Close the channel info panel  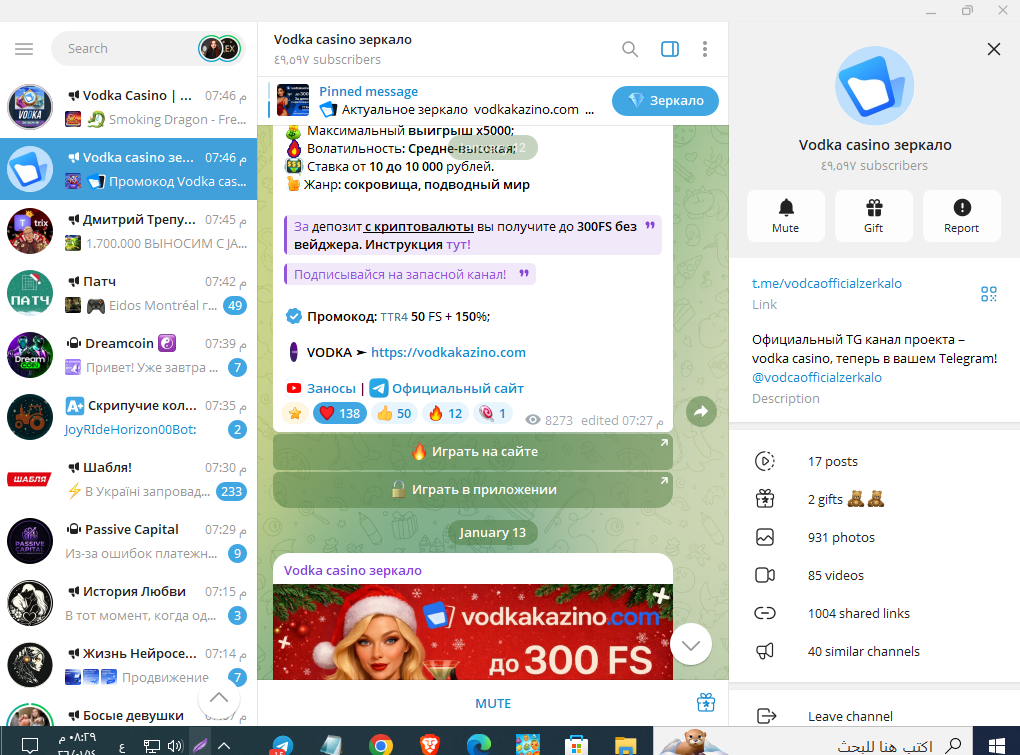[993, 49]
